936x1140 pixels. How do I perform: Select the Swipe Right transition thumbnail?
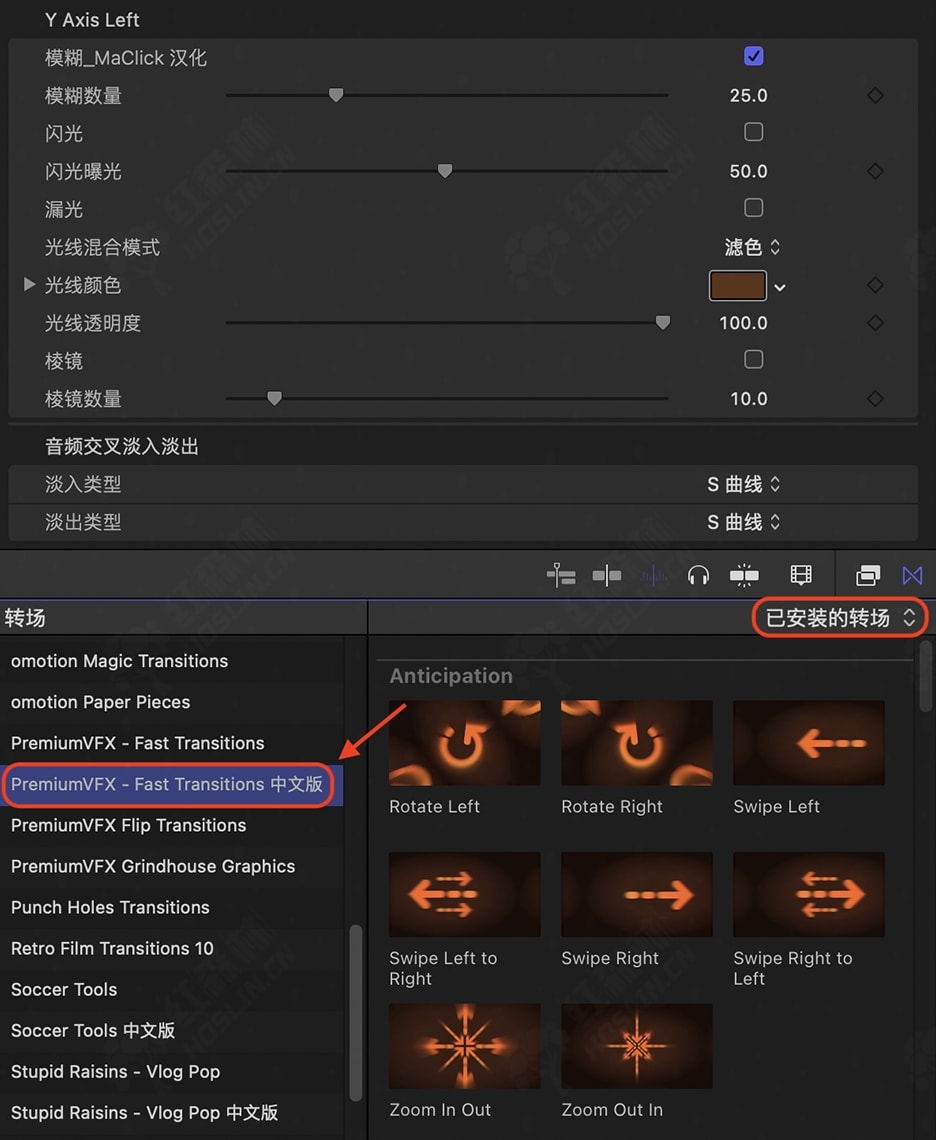tap(637, 895)
